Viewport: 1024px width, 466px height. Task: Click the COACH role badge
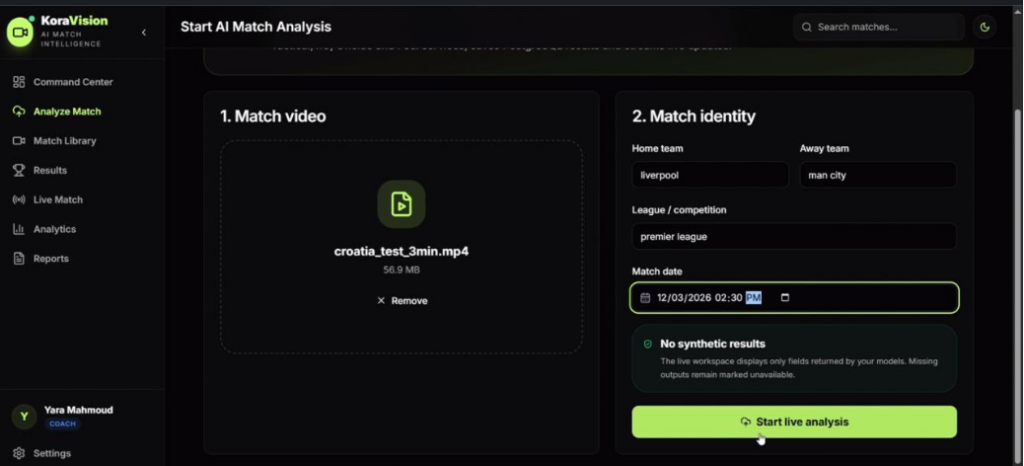coord(63,424)
